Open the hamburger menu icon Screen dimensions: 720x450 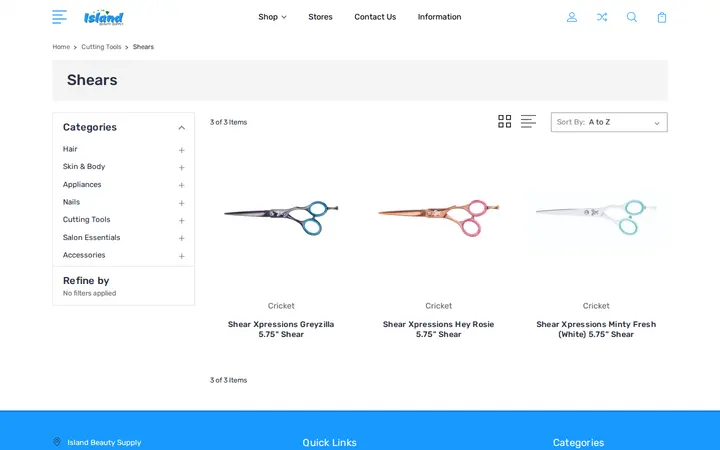pyautogui.click(x=59, y=17)
